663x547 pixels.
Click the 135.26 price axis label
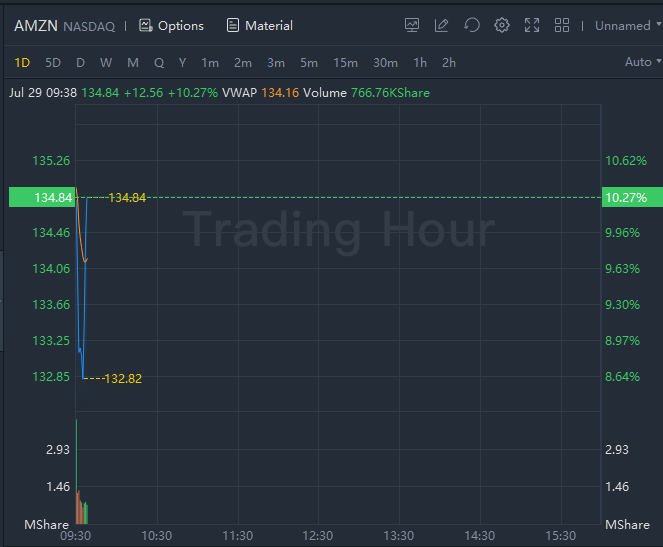51,161
